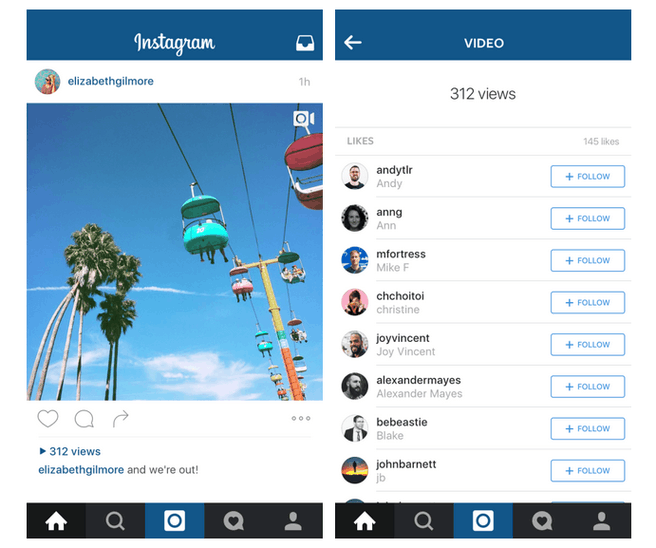
Task: Open the Activity heart tab on right phone
Action: coord(542,521)
